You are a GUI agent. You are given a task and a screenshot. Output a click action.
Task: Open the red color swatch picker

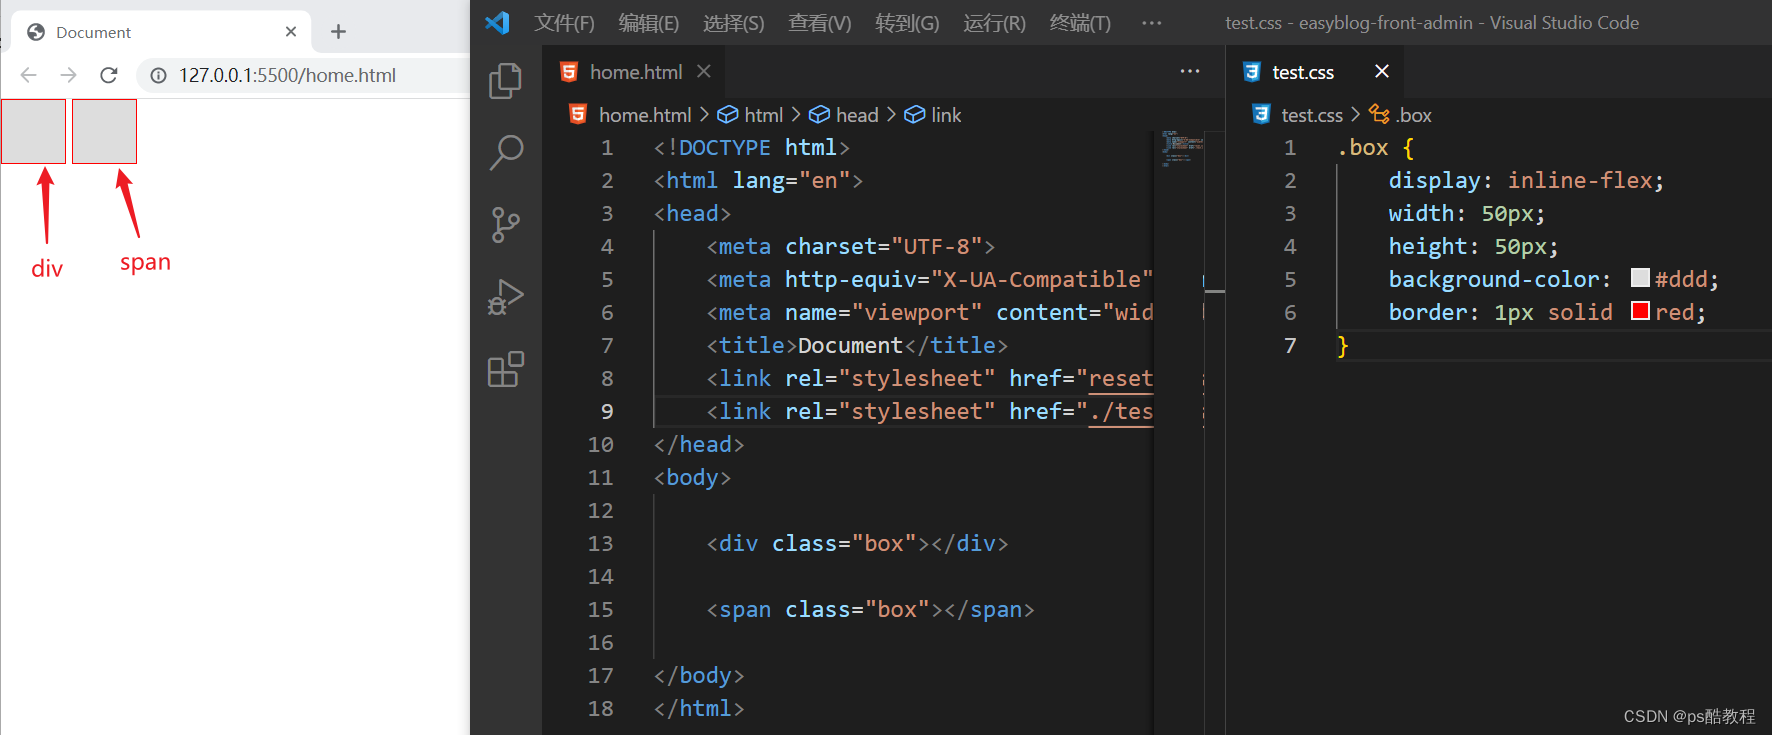point(1640,311)
